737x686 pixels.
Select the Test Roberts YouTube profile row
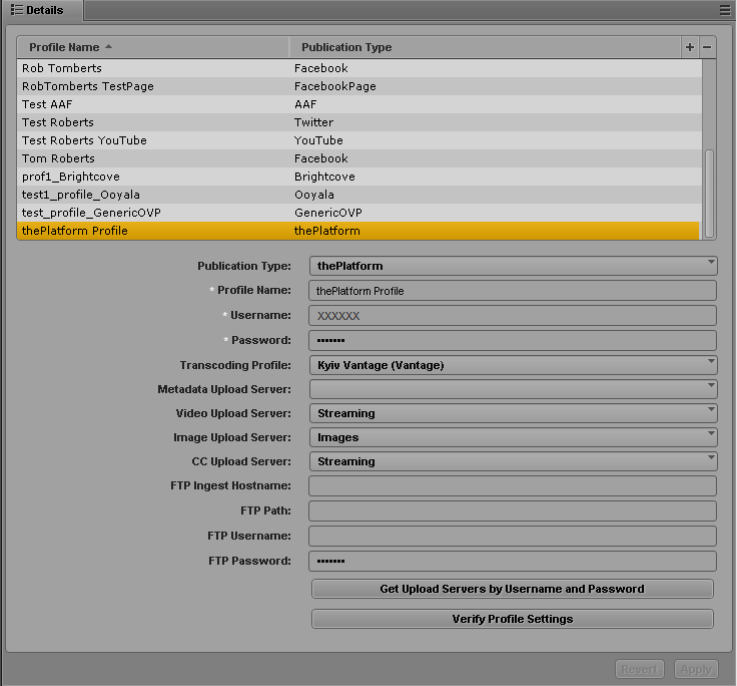click(x=360, y=141)
